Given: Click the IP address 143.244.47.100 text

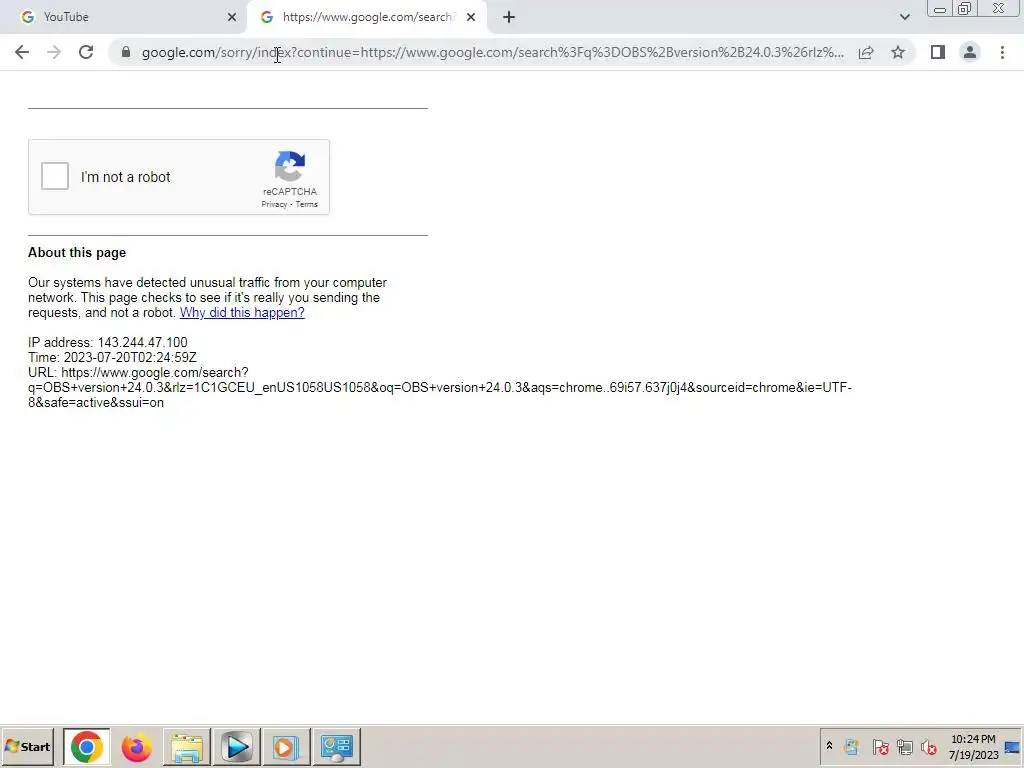Looking at the screenshot, I should point(108,342).
